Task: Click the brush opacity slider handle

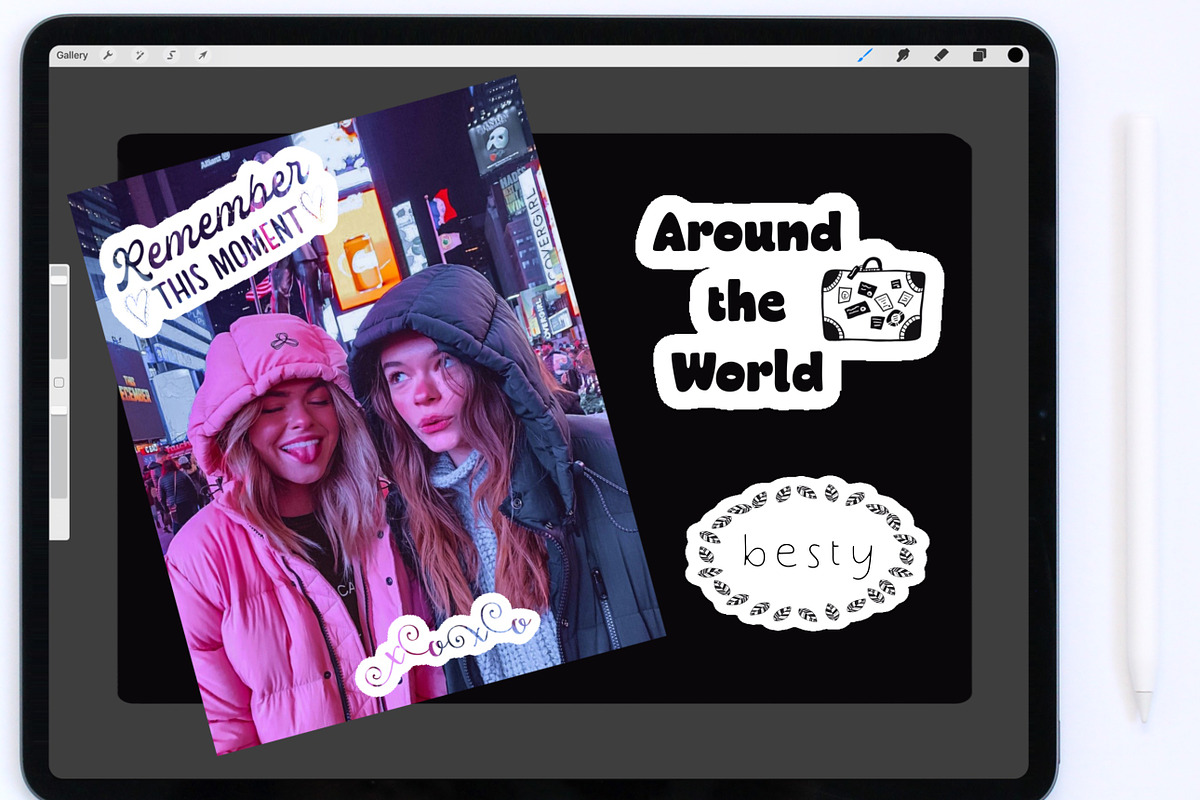Action: [x=60, y=410]
